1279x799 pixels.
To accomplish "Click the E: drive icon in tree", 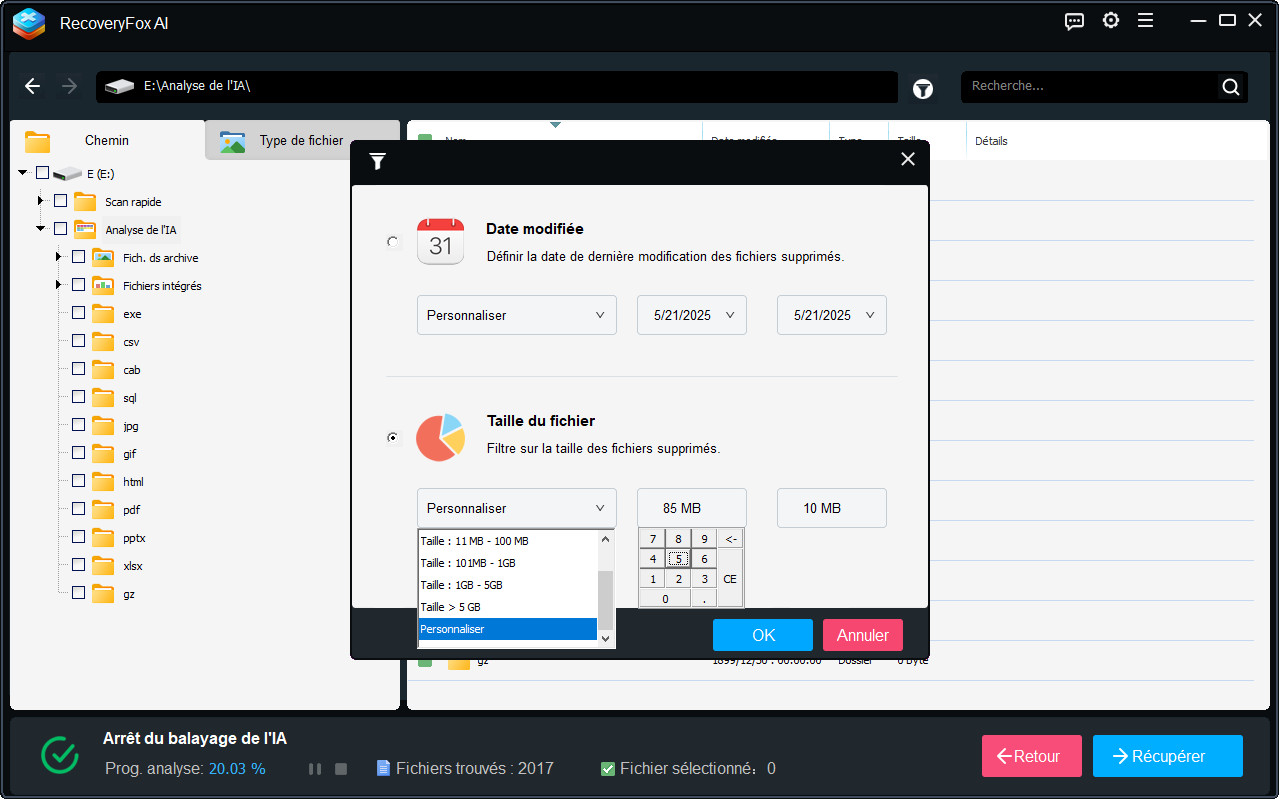I will 67,173.
